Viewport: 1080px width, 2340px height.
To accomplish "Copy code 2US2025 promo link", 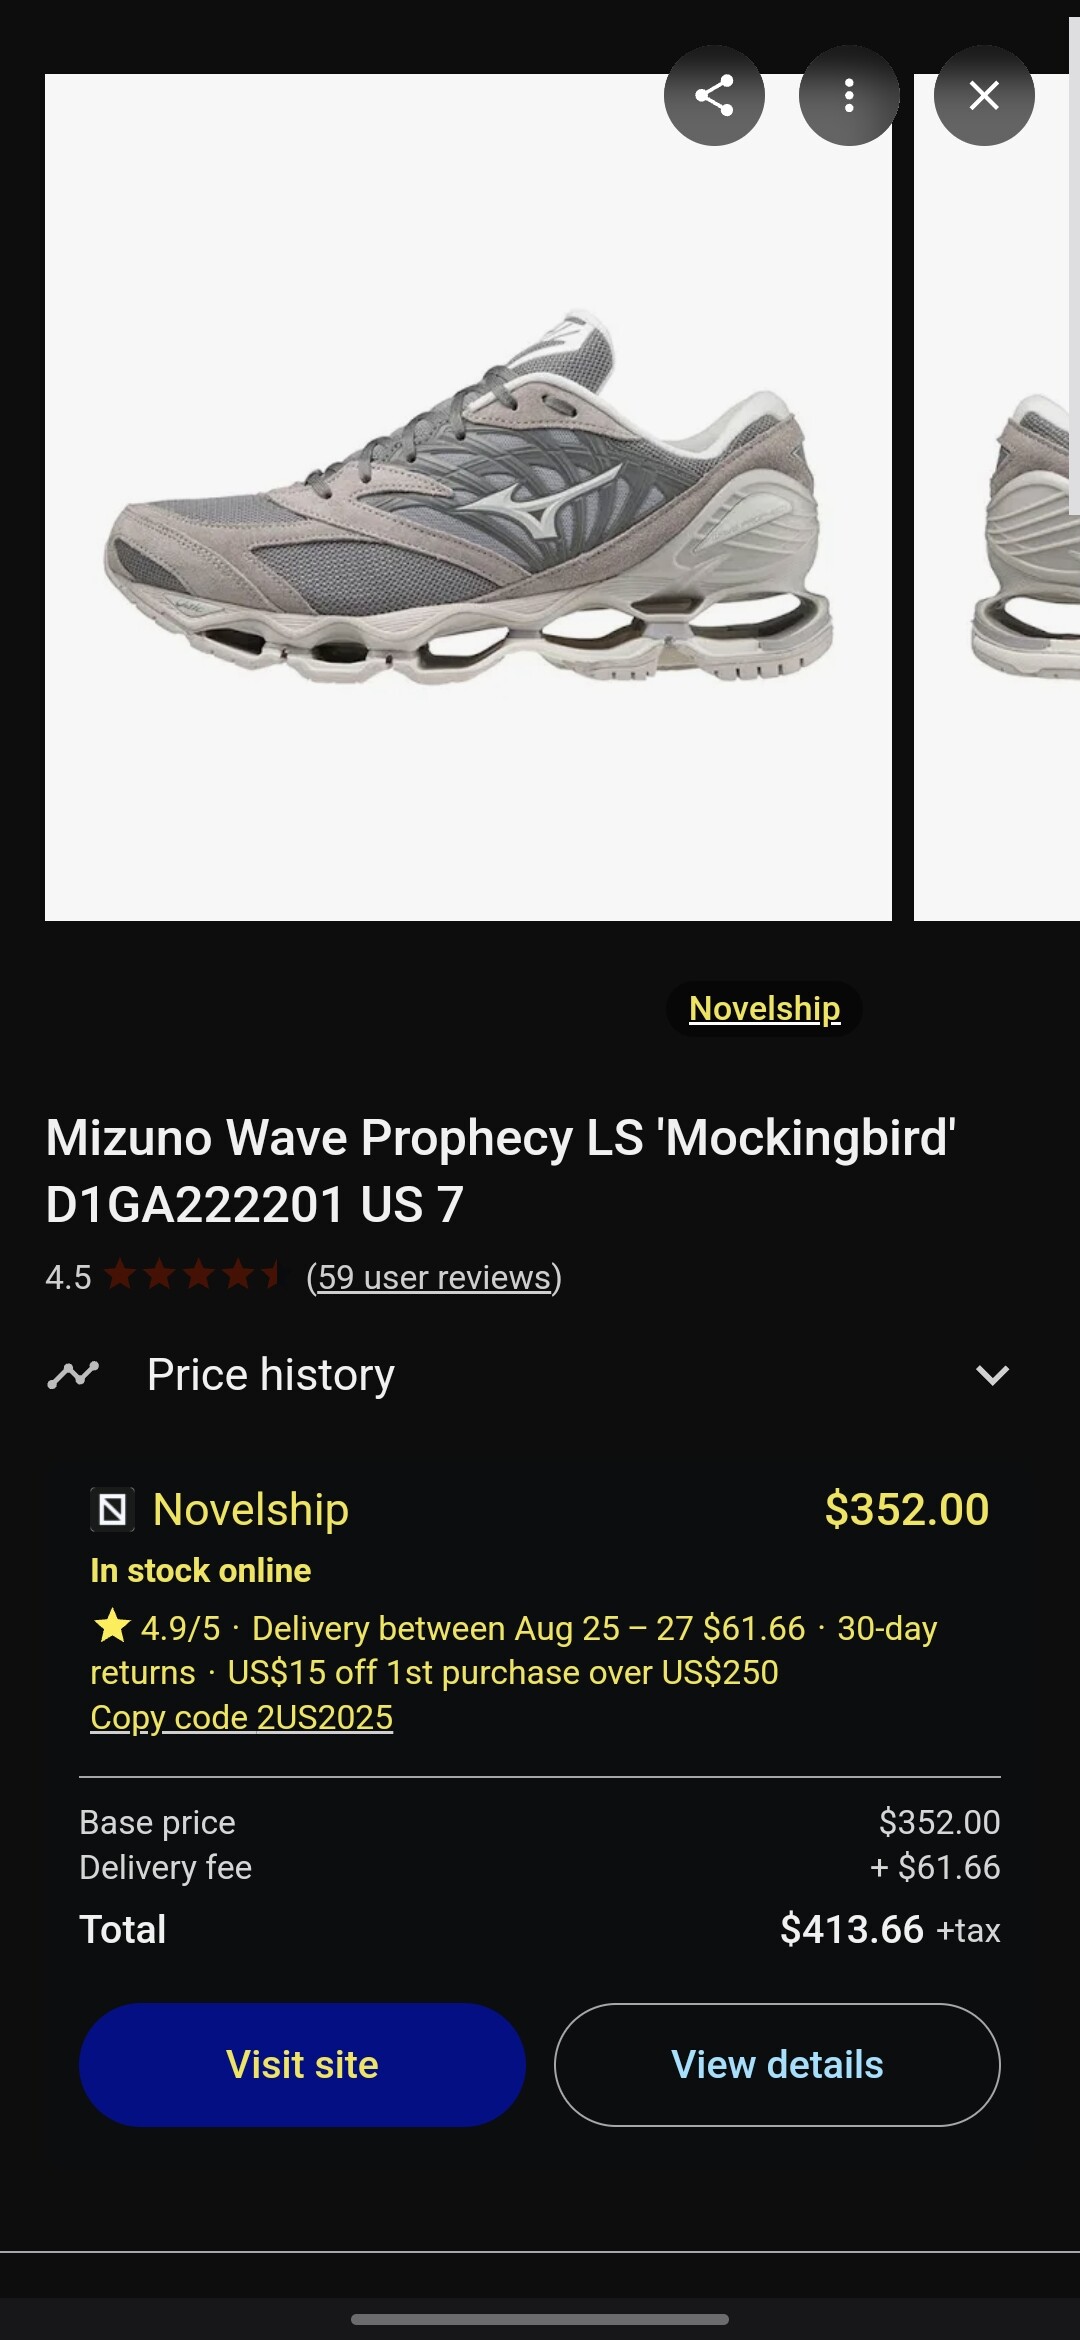I will pos(241,1717).
